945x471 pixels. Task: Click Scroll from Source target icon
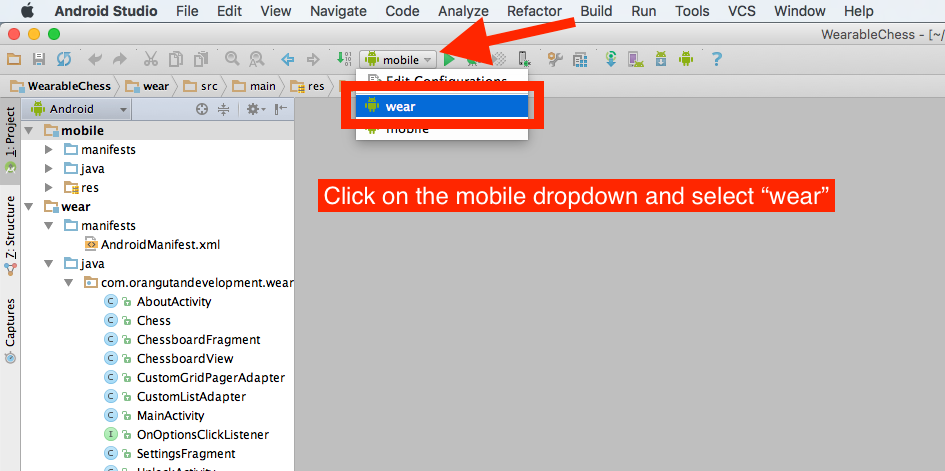pos(202,109)
